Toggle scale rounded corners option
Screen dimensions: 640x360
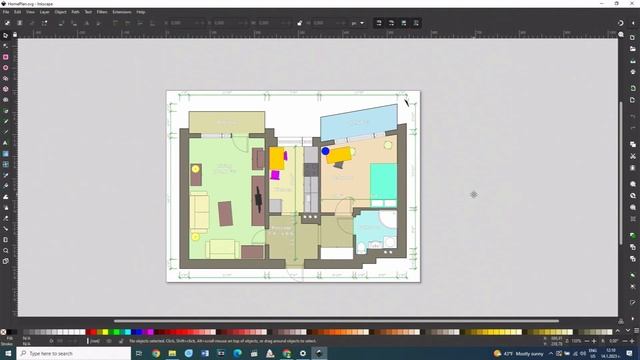click(x=391, y=23)
